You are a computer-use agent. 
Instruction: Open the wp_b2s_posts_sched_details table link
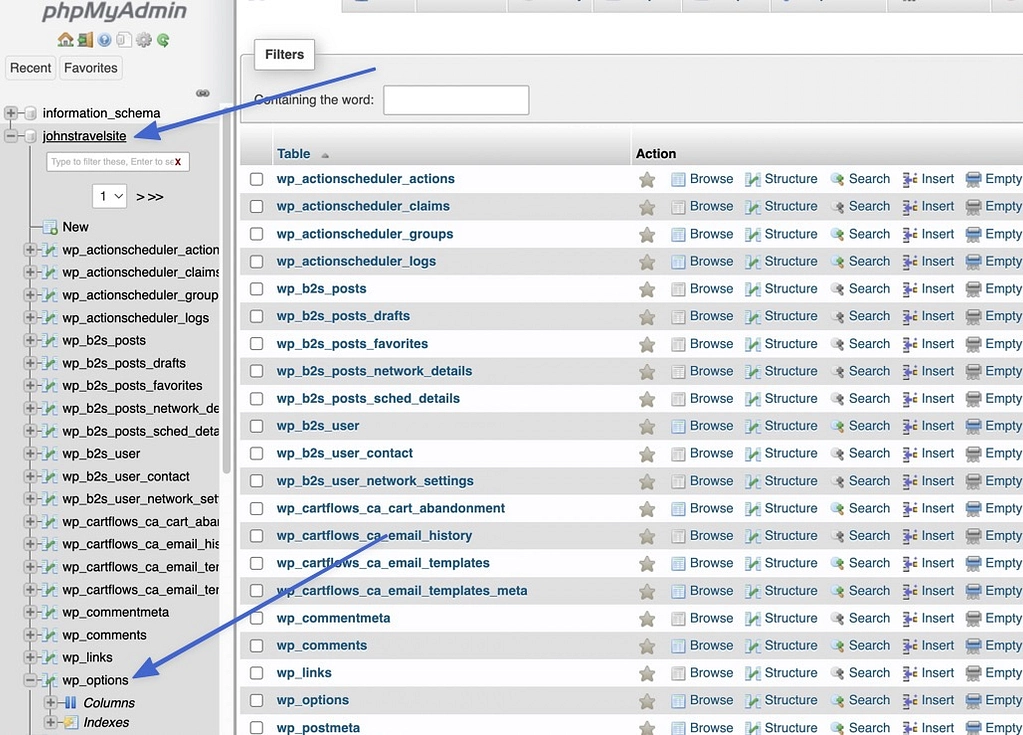pos(368,398)
